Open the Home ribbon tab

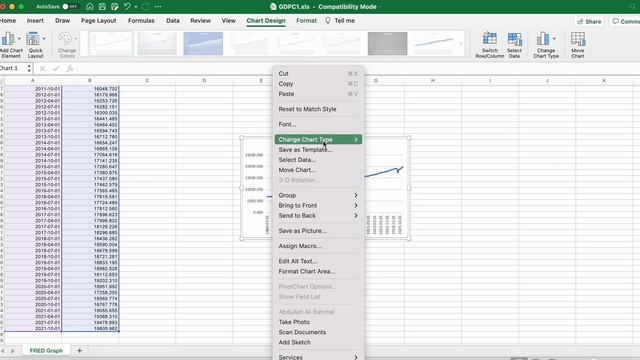[x=8, y=20]
